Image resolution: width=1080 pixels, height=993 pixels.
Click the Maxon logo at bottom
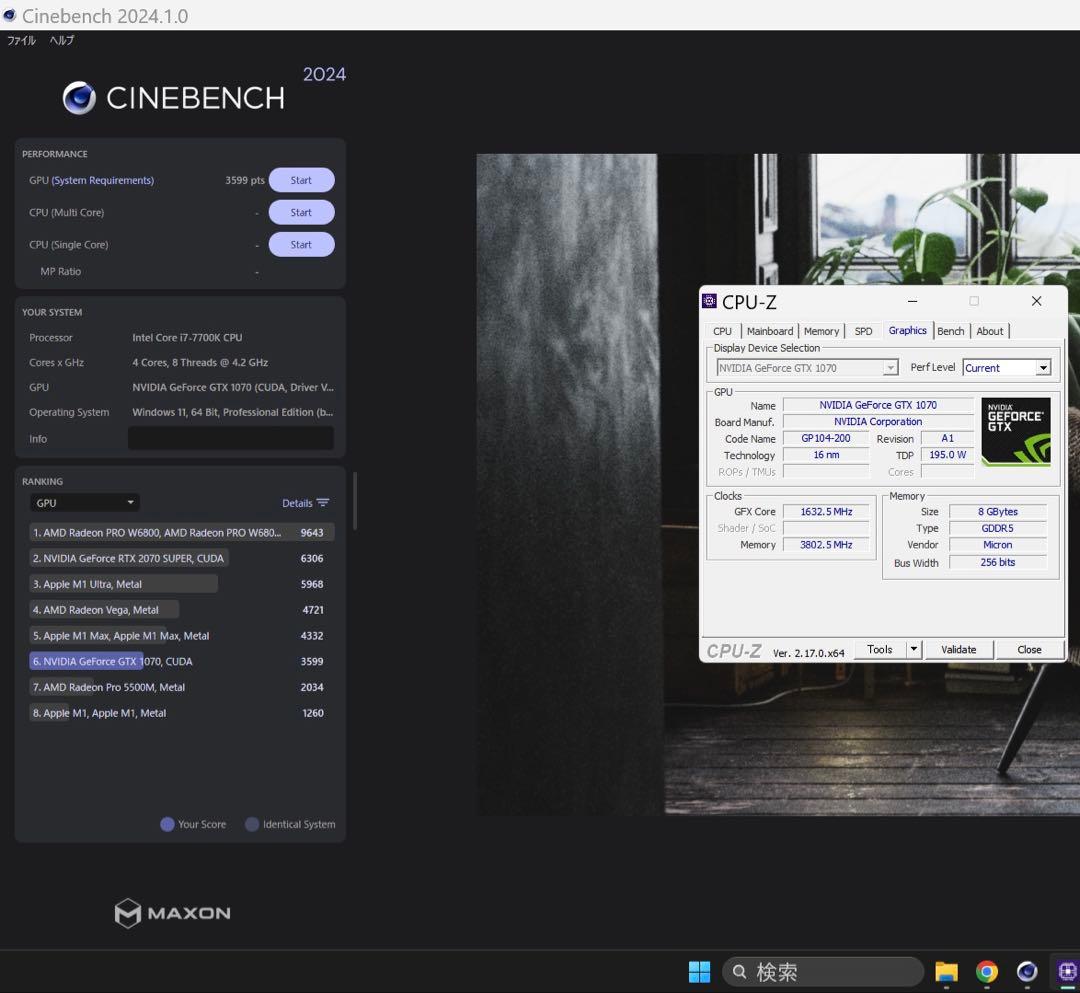(x=172, y=913)
